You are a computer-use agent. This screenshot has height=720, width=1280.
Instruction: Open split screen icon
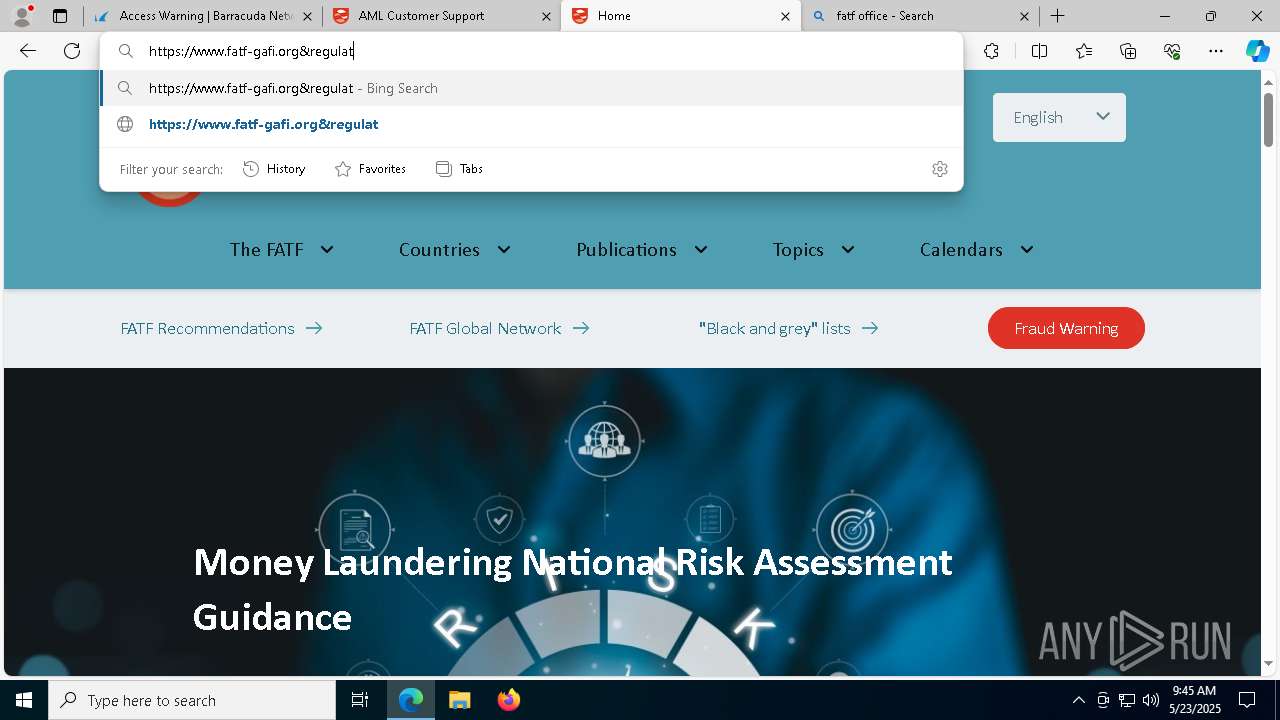tap(1039, 51)
